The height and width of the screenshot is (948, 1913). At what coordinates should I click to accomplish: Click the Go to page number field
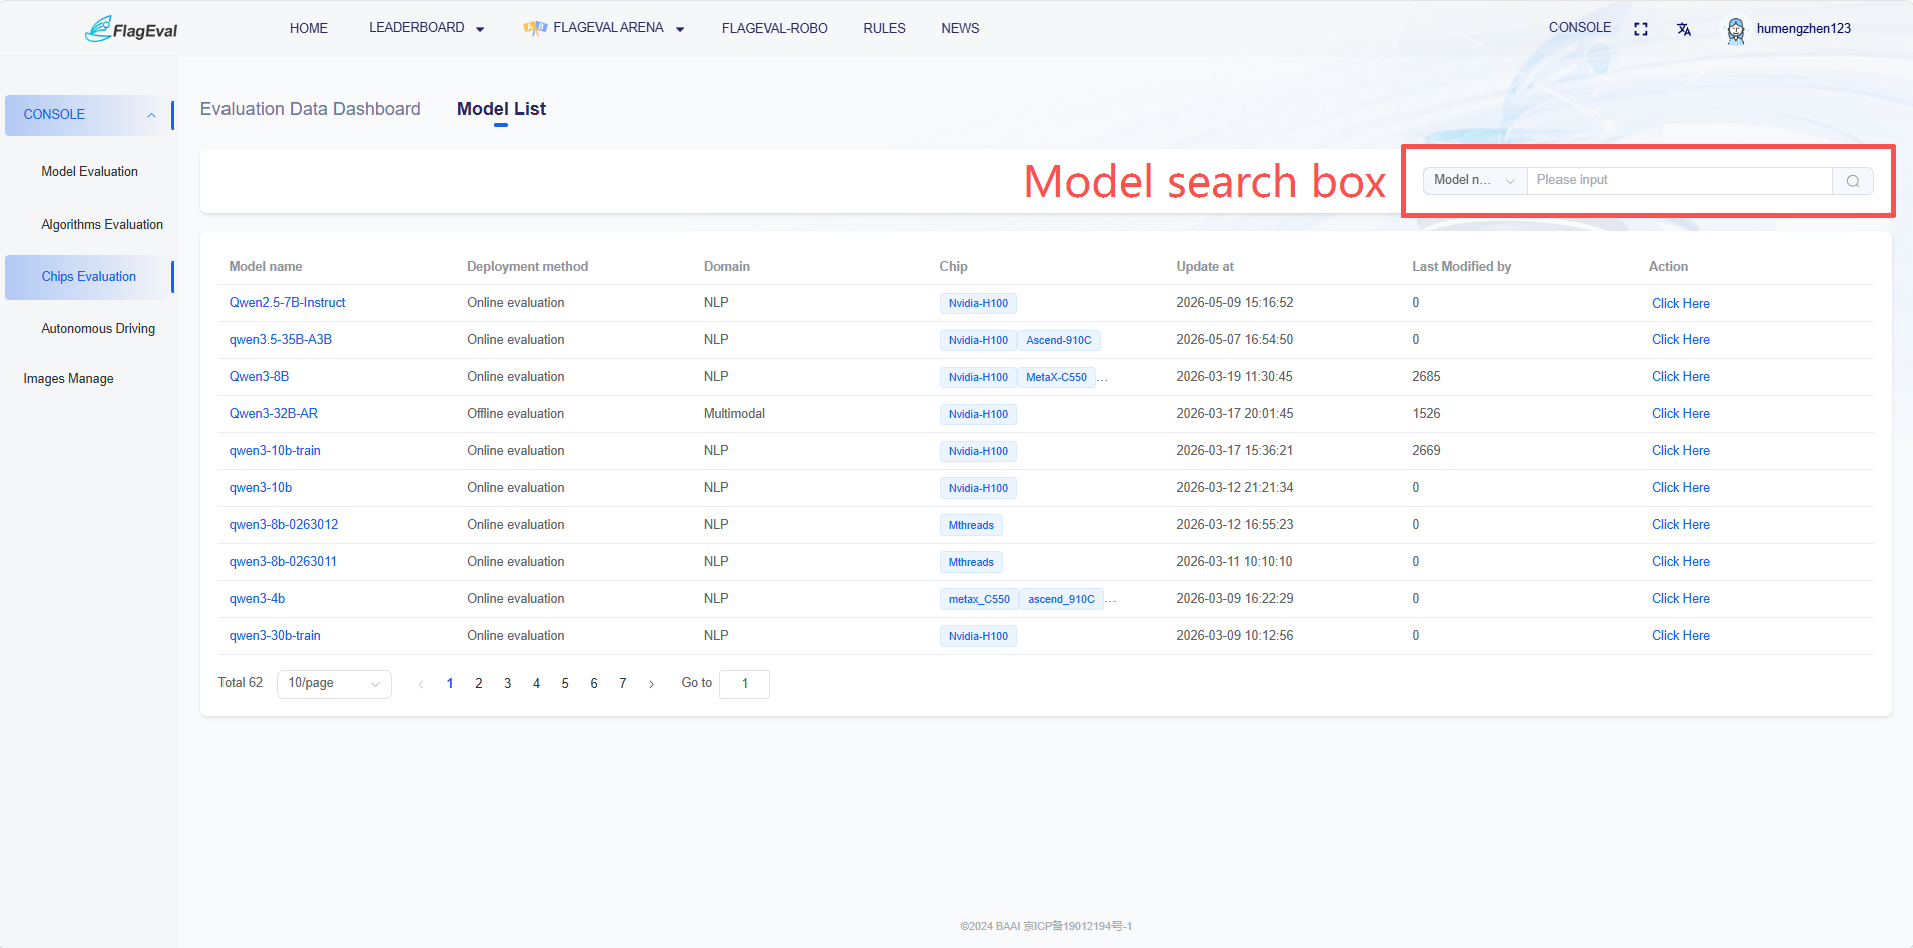click(744, 684)
